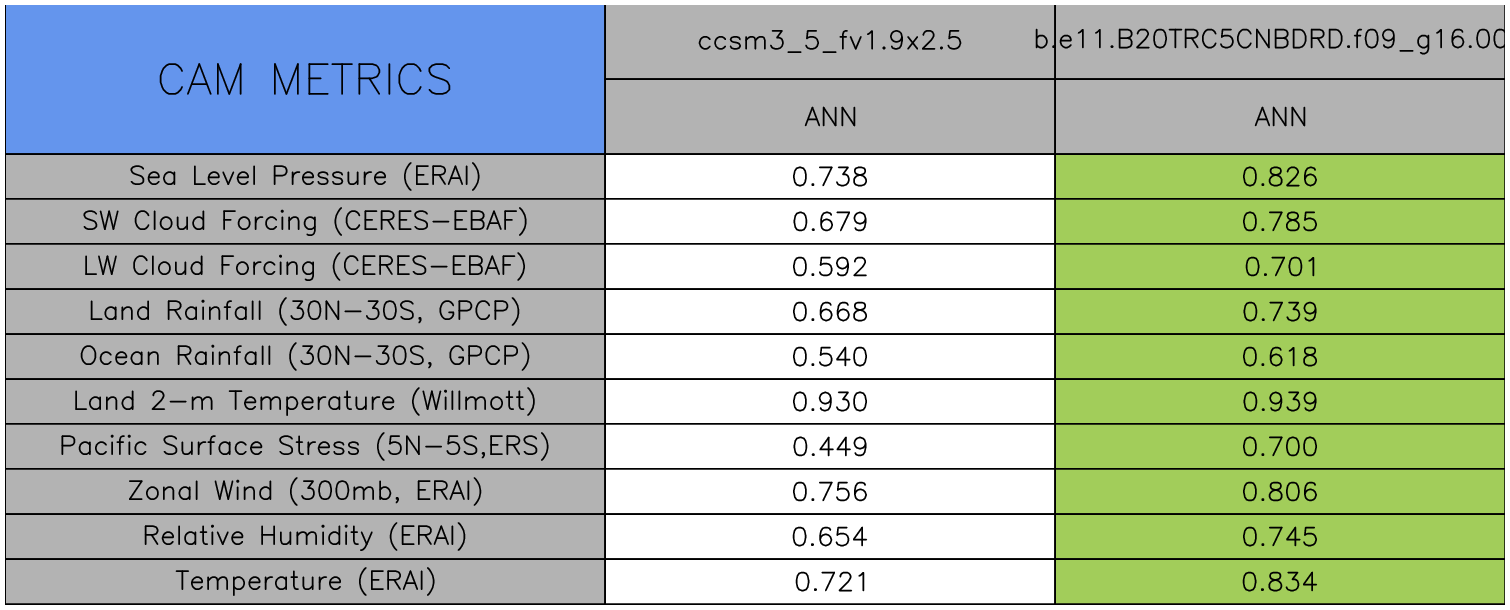Screen dimensions: 1510x610
Task: Click the green 0.939 temperature value cell
Action: 1280,402
